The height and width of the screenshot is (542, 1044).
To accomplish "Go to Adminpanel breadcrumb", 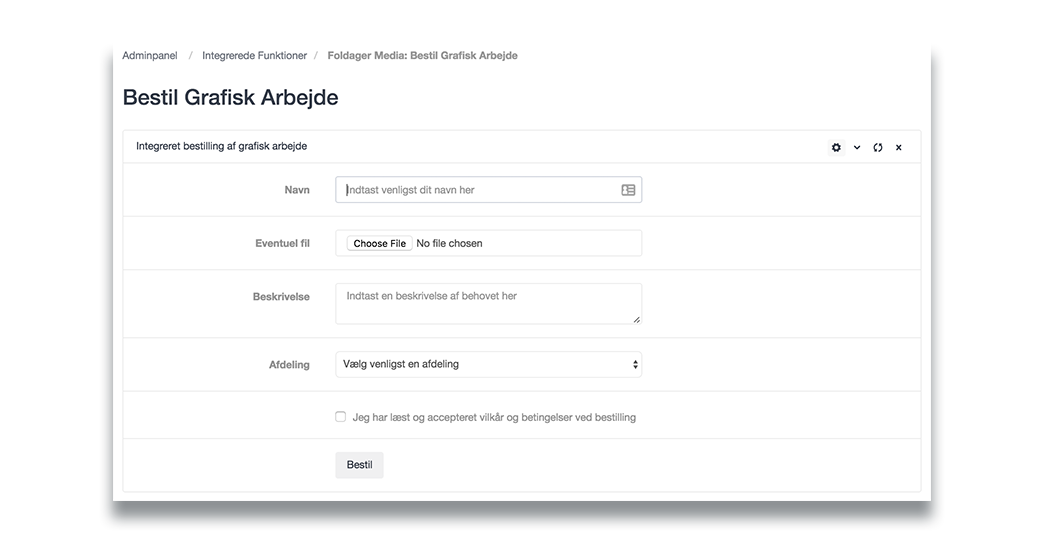I will pyautogui.click(x=150, y=55).
